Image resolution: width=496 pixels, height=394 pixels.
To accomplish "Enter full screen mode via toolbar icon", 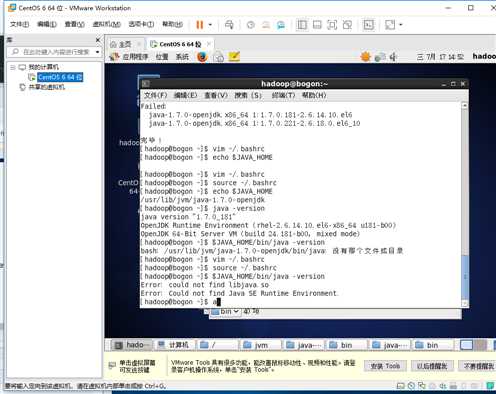I will coord(332,25).
